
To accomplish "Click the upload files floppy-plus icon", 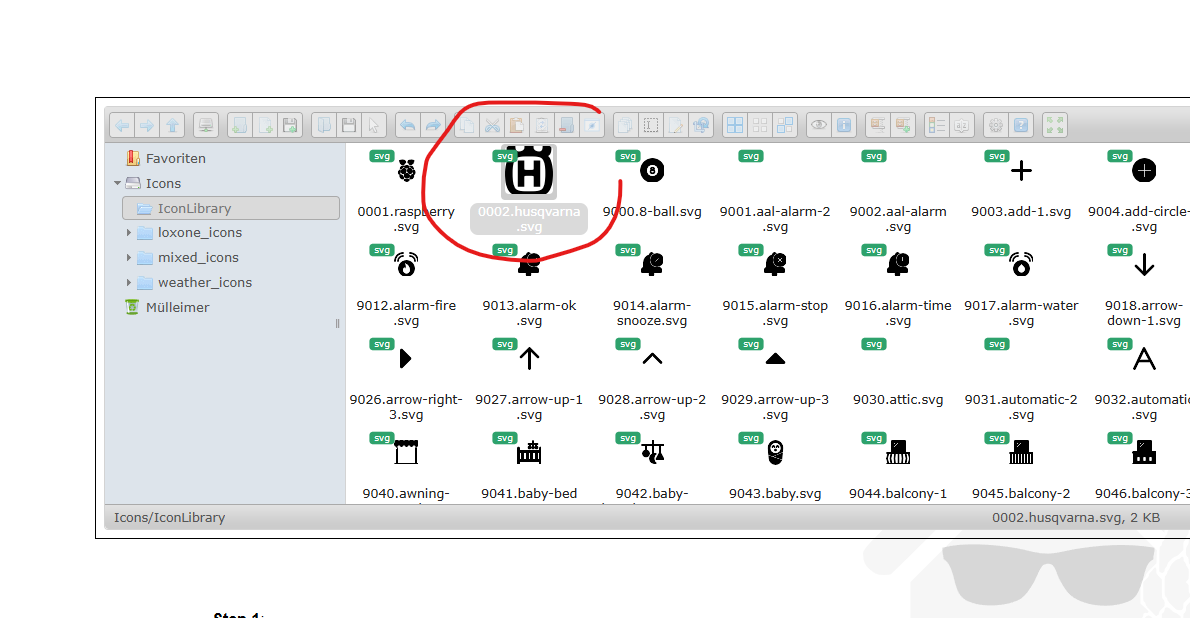I will pyautogui.click(x=290, y=125).
